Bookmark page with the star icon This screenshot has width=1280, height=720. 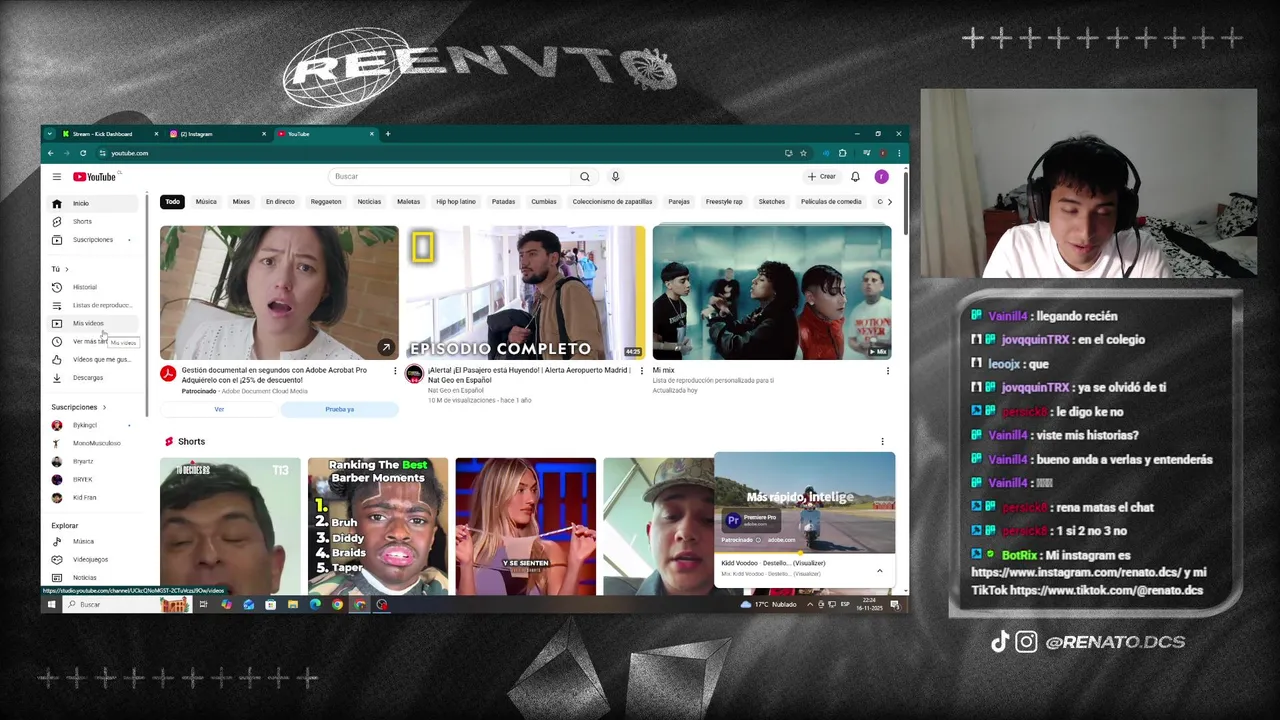[803, 153]
